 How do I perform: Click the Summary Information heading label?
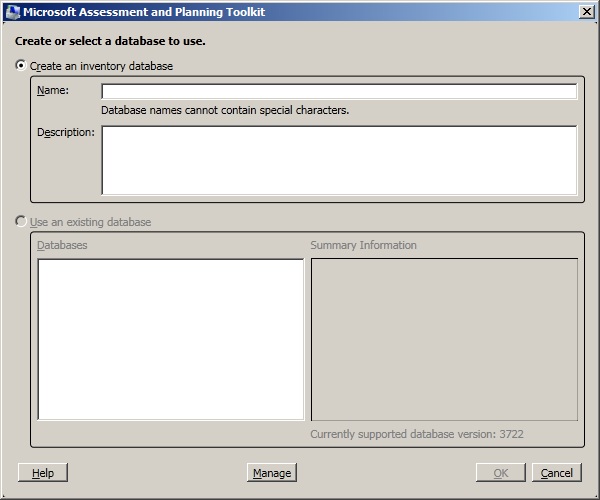click(363, 245)
